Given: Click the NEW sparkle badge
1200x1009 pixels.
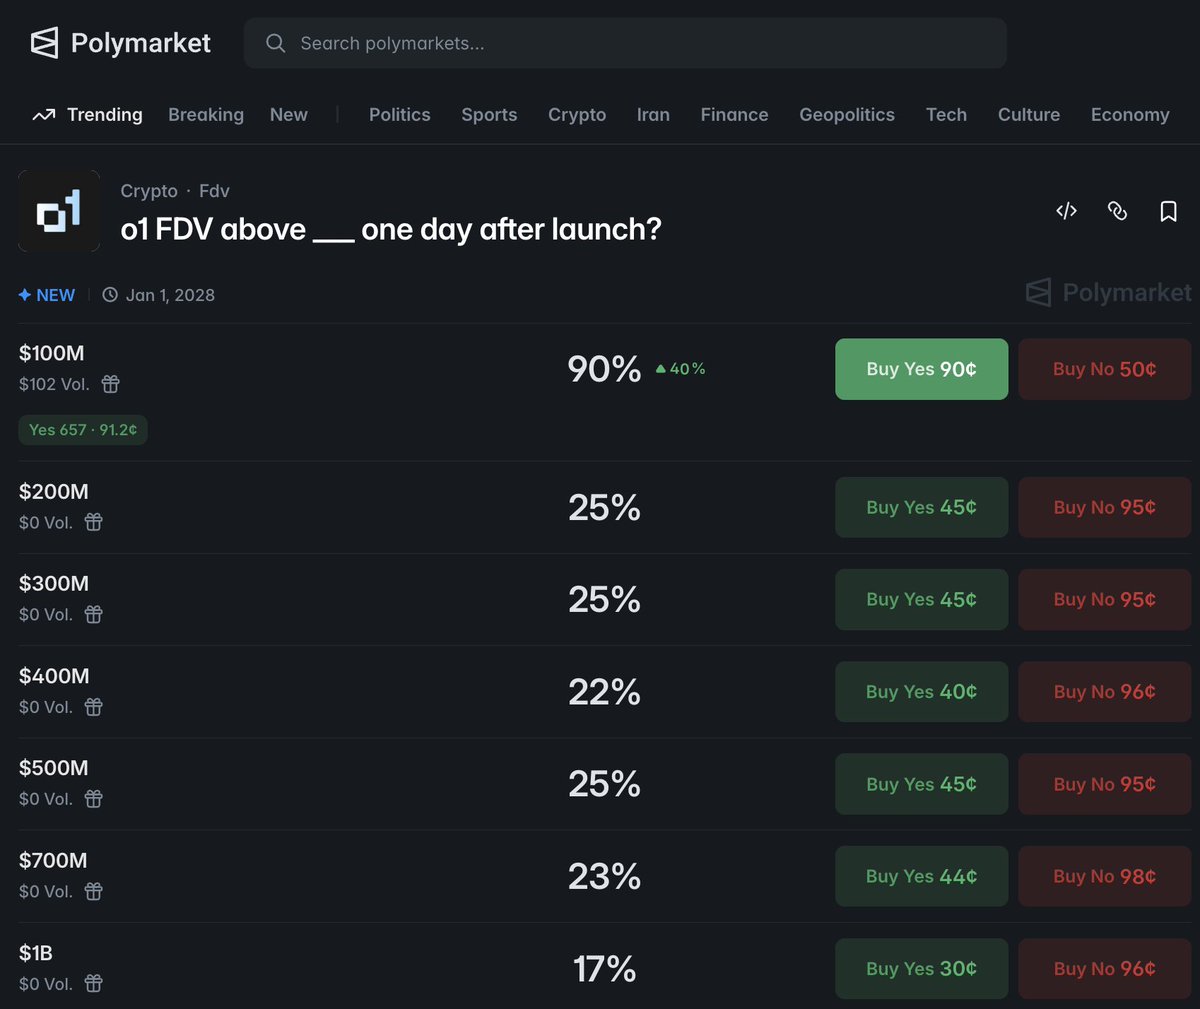Looking at the screenshot, I should [x=47, y=295].
